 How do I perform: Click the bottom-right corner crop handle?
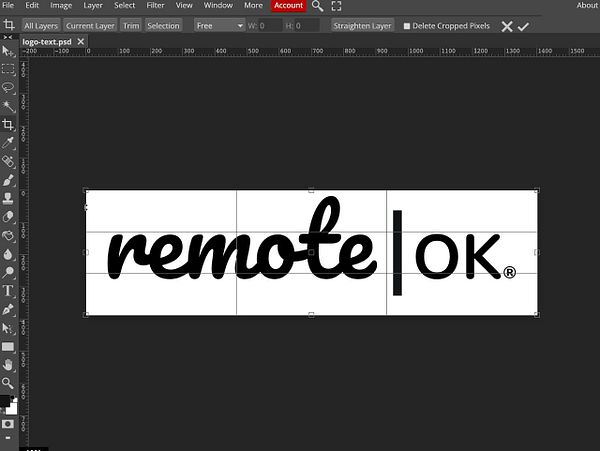pos(537,314)
